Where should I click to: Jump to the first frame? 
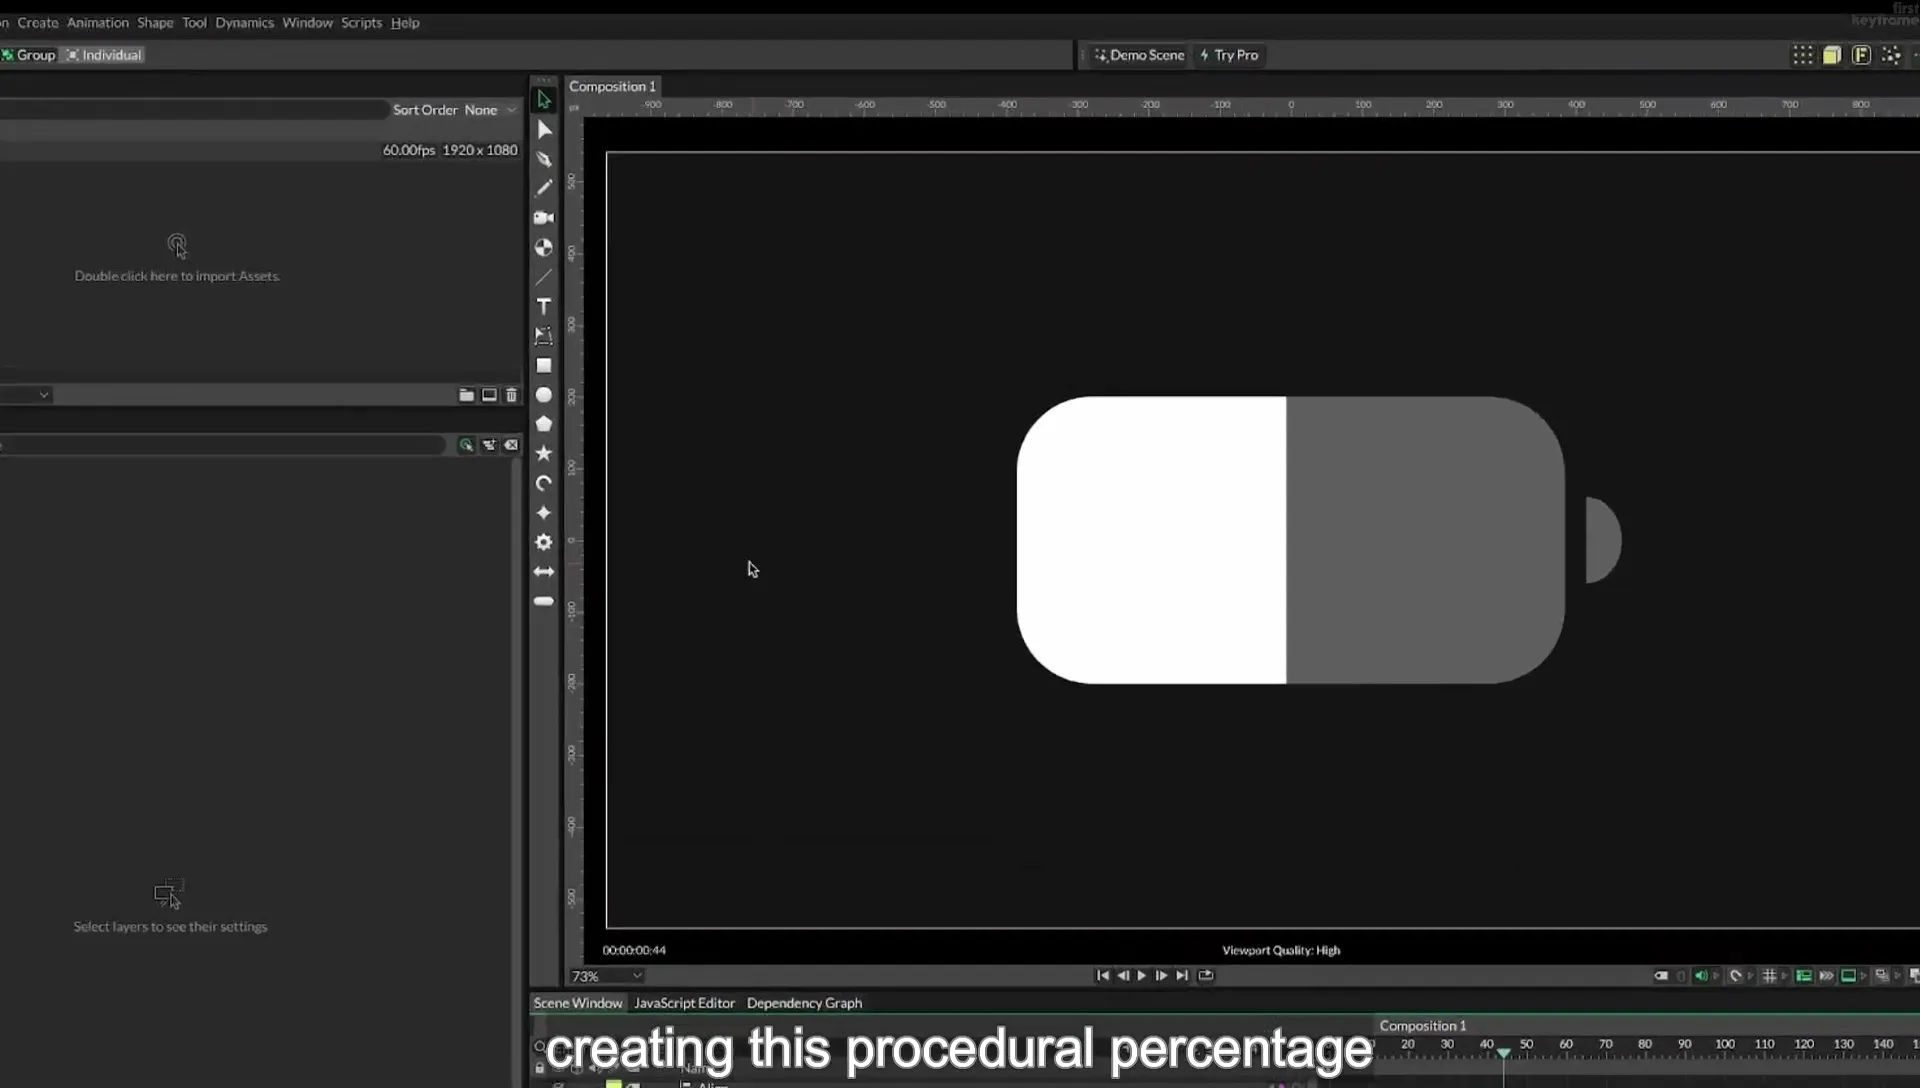point(1102,976)
